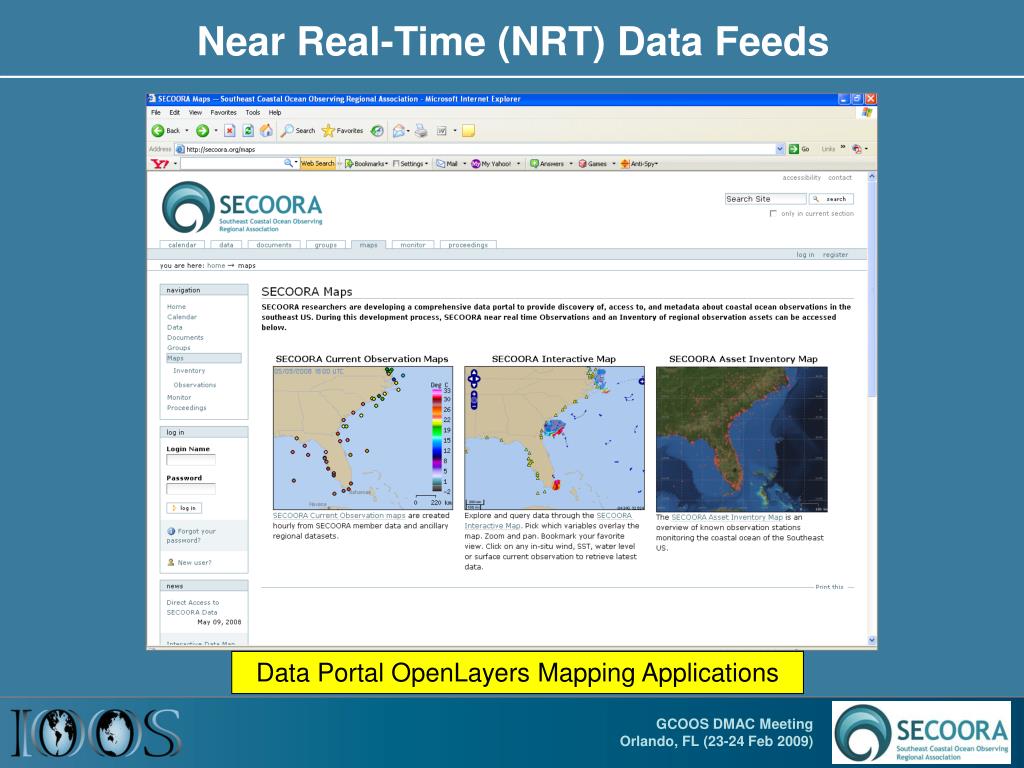Focus the Search Site input field
The height and width of the screenshot is (768, 1024).
click(x=765, y=199)
